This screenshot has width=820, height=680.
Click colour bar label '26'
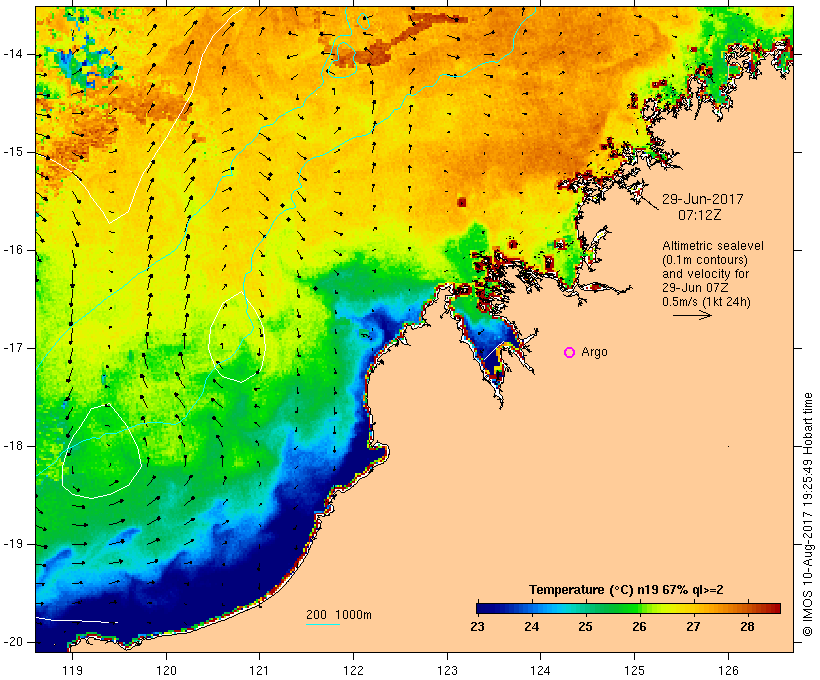click(639, 626)
